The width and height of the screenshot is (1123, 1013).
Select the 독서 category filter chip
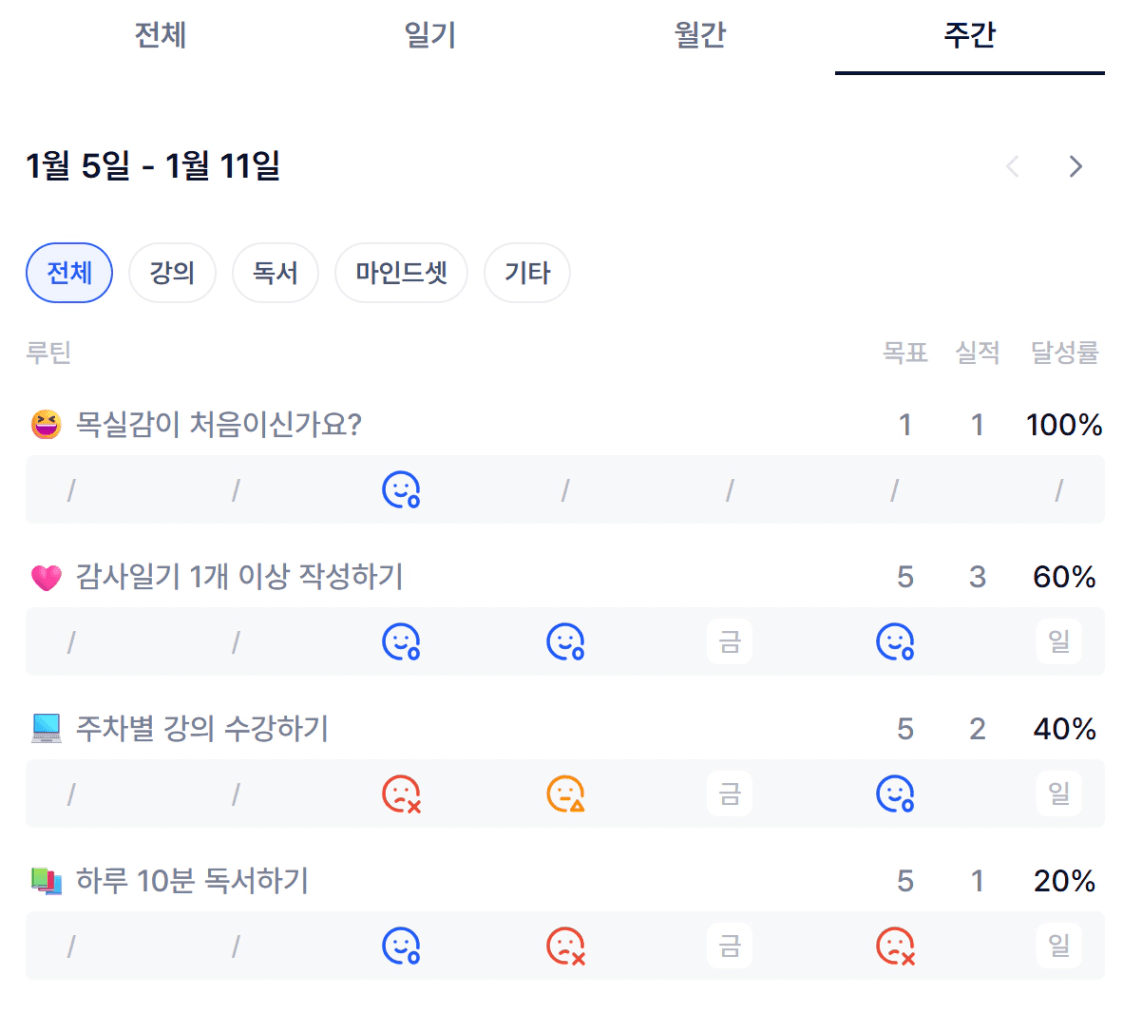tap(275, 273)
